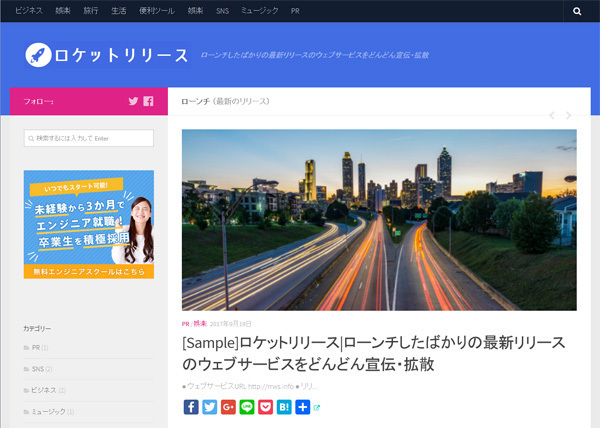
Task: Share the post via LINE
Action: click(246, 407)
